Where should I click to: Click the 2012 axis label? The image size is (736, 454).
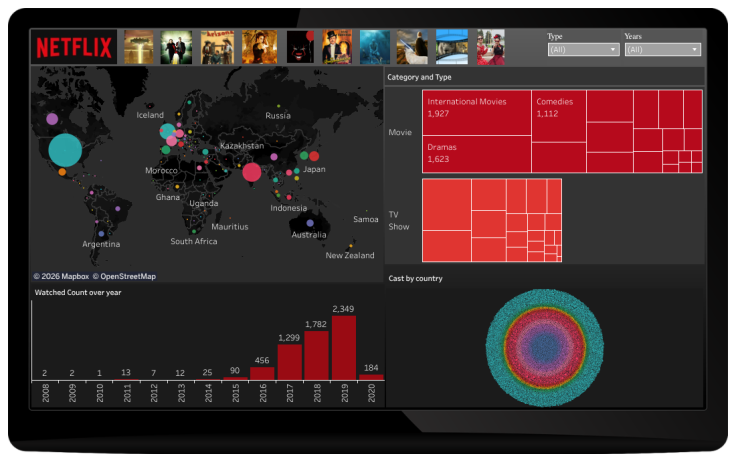[x=154, y=393]
